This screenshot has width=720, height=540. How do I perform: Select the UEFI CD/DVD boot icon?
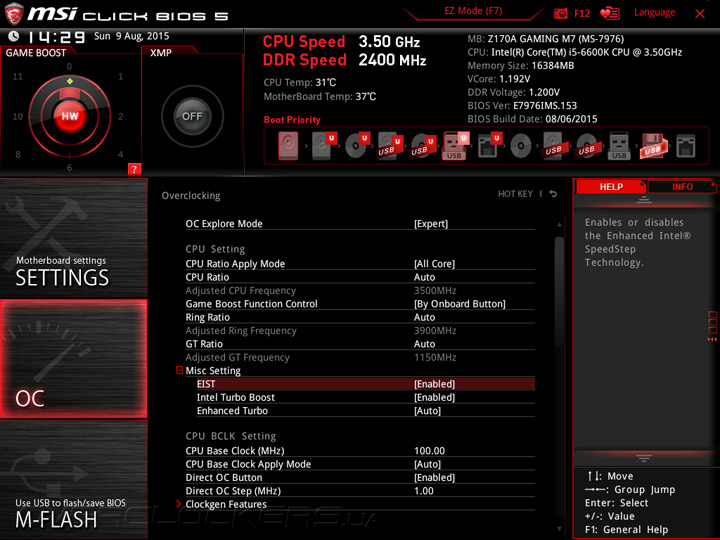tap(357, 146)
